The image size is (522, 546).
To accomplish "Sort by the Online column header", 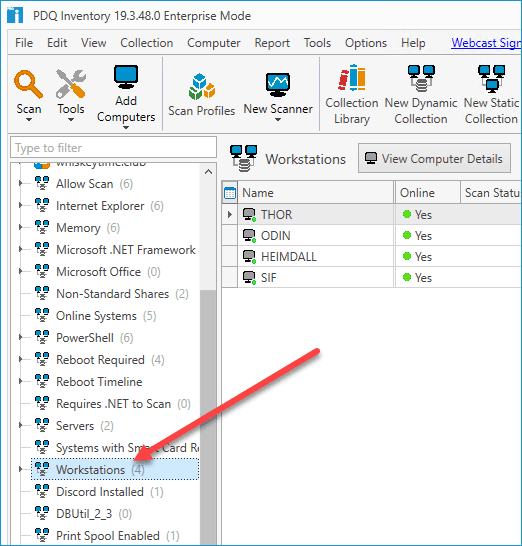I will 428,193.
